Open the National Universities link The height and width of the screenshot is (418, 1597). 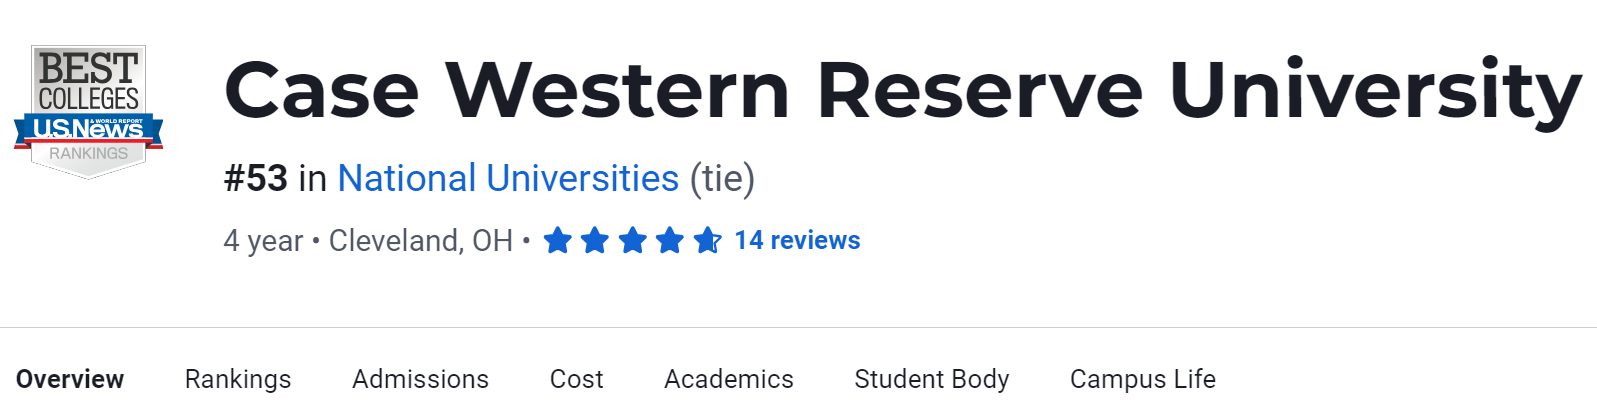pyautogui.click(x=508, y=179)
